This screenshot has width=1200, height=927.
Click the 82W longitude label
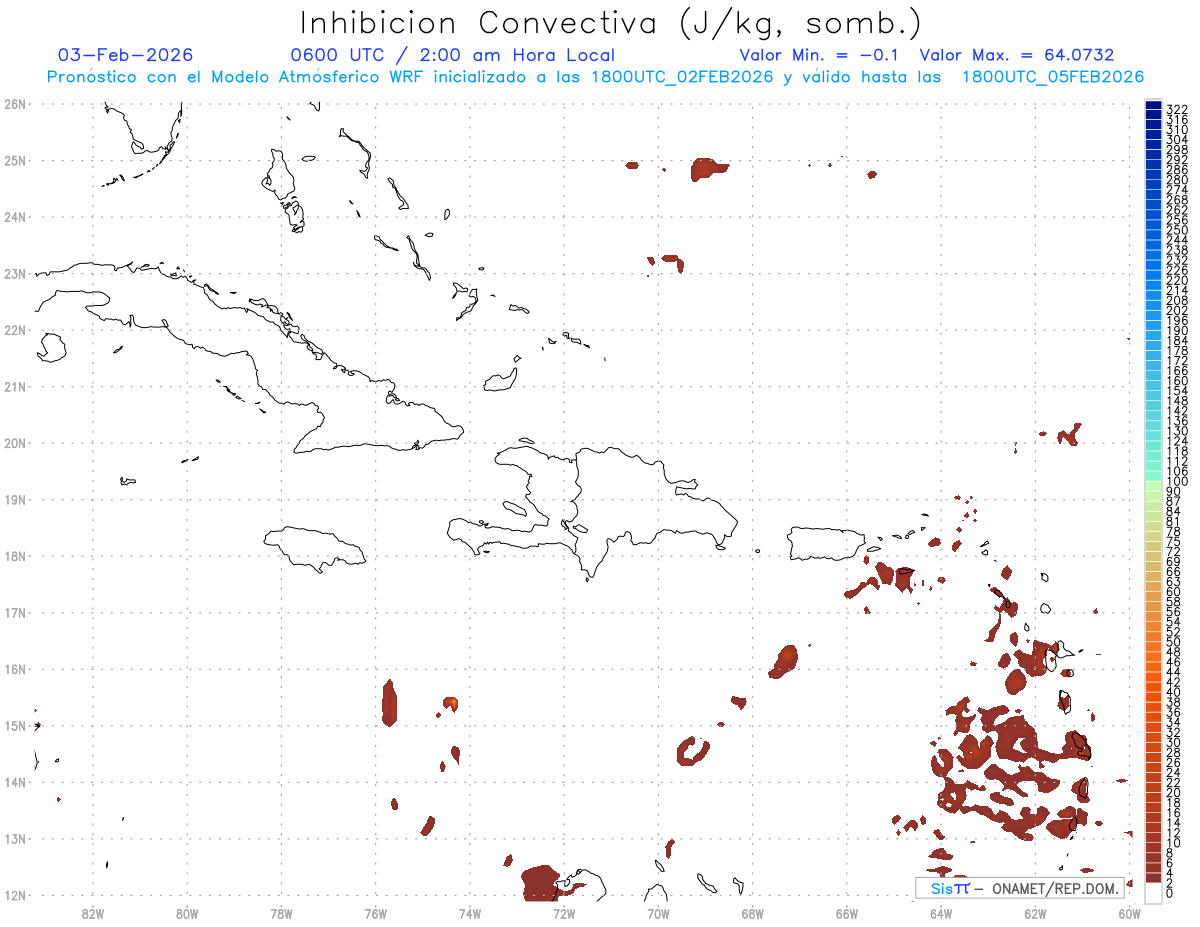pyautogui.click(x=93, y=913)
